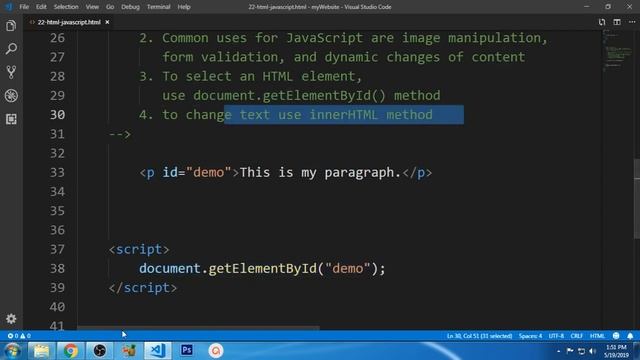
Task: Change indentation via Spaces: 4
Action: [x=530, y=336]
